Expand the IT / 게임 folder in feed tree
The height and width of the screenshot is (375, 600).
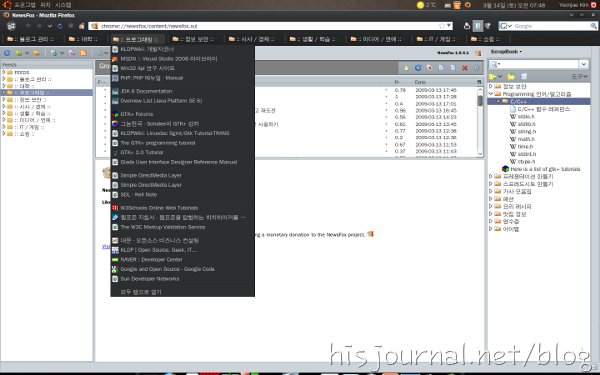[4, 127]
